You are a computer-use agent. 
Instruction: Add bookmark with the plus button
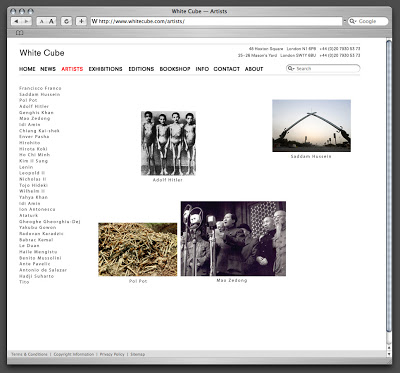[x=81, y=21]
